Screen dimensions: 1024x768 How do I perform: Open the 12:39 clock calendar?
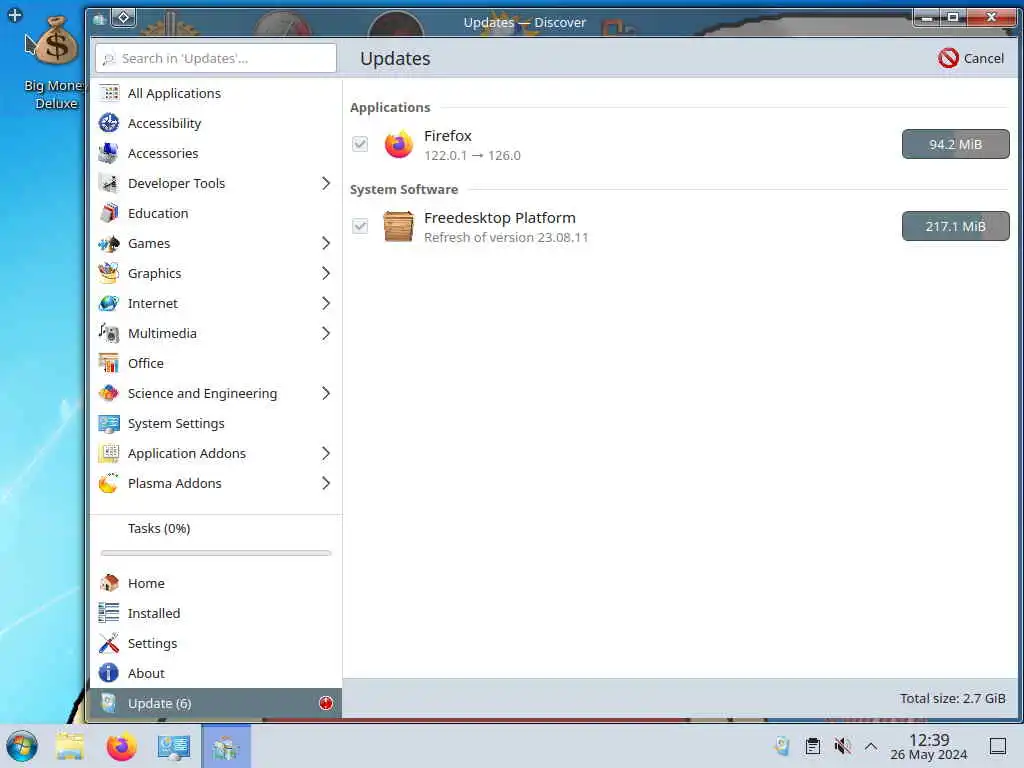[929, 746]
